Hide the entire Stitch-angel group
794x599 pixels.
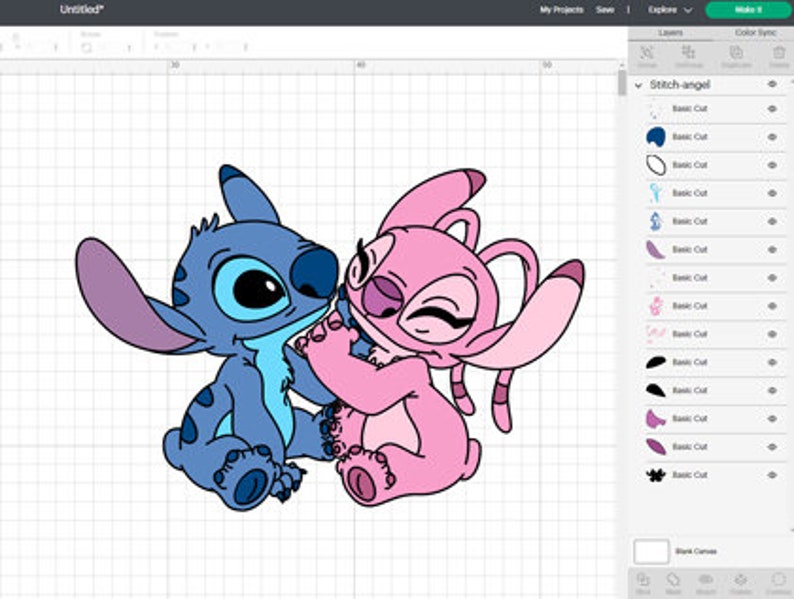[772, 84]
